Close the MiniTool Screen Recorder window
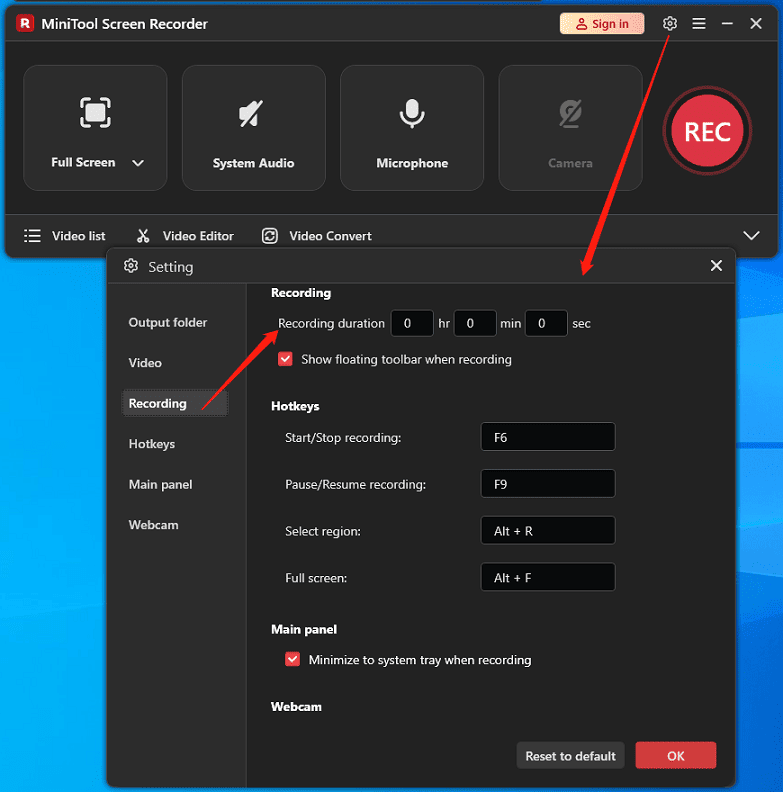This screenshot has width=783, height=792. [x=756, y=23]
